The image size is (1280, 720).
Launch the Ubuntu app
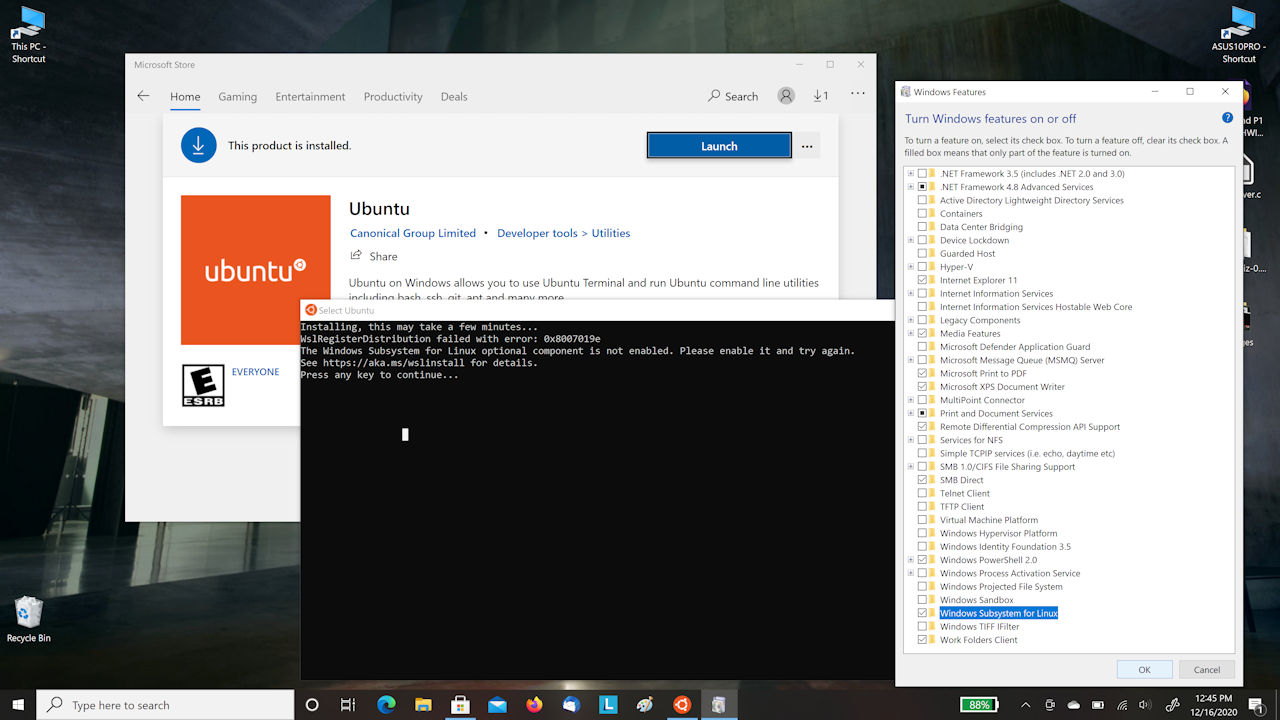click(719, 146)
